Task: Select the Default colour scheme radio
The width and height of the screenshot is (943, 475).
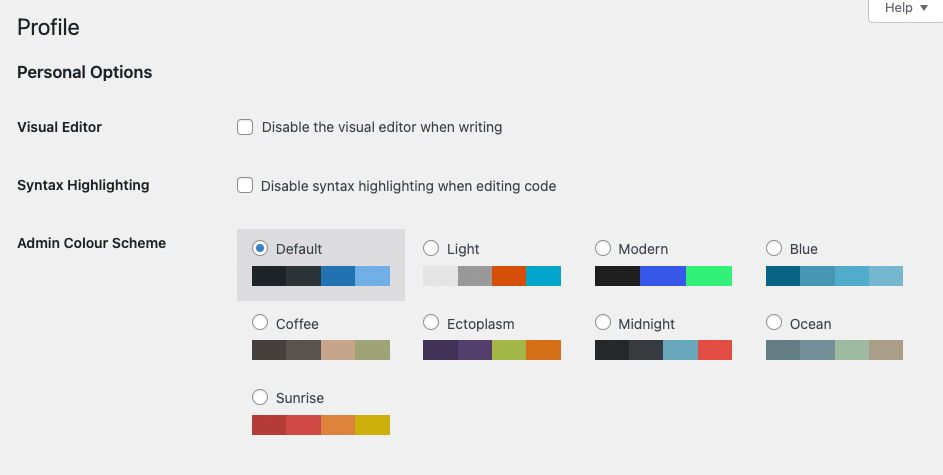Action: (260, 248)
